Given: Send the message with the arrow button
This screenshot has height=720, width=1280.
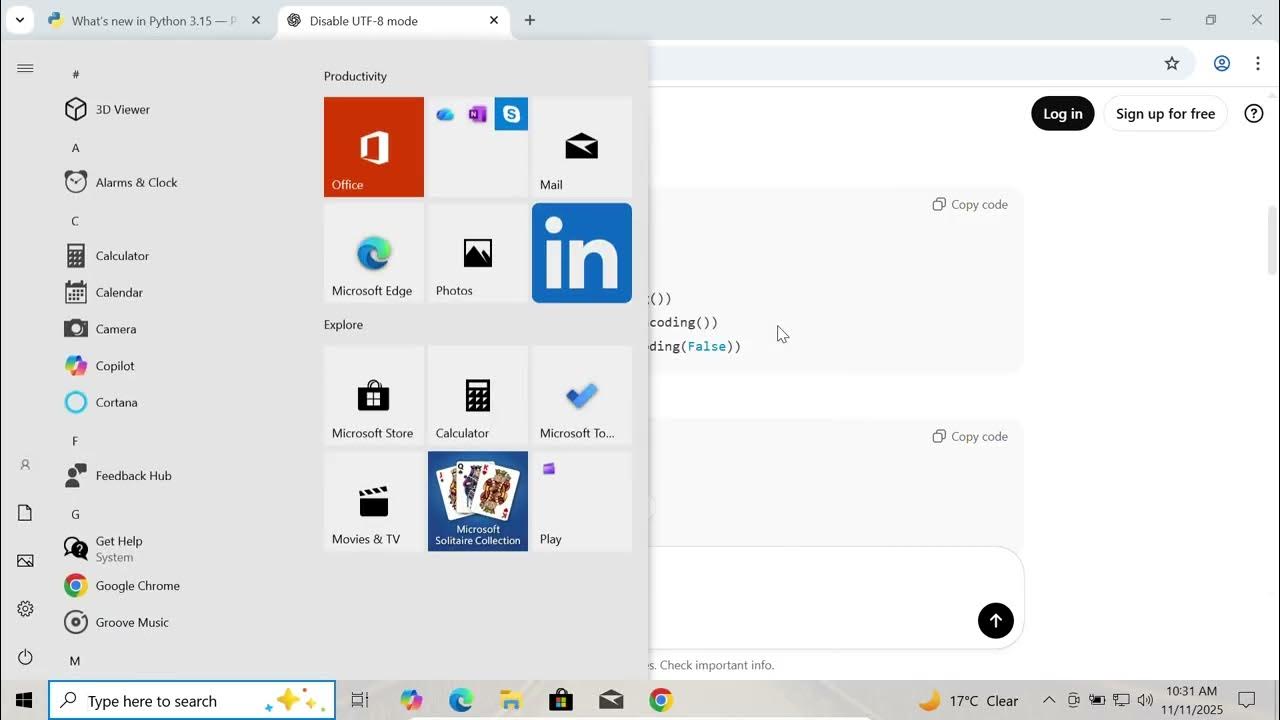Looking at the screenshot, I should [x=996, y=621].
